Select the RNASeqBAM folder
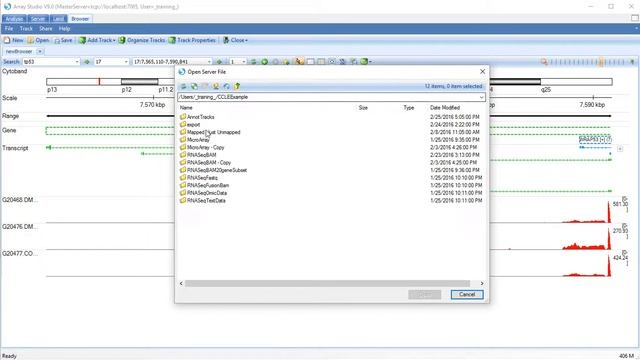 coord(198,155)
